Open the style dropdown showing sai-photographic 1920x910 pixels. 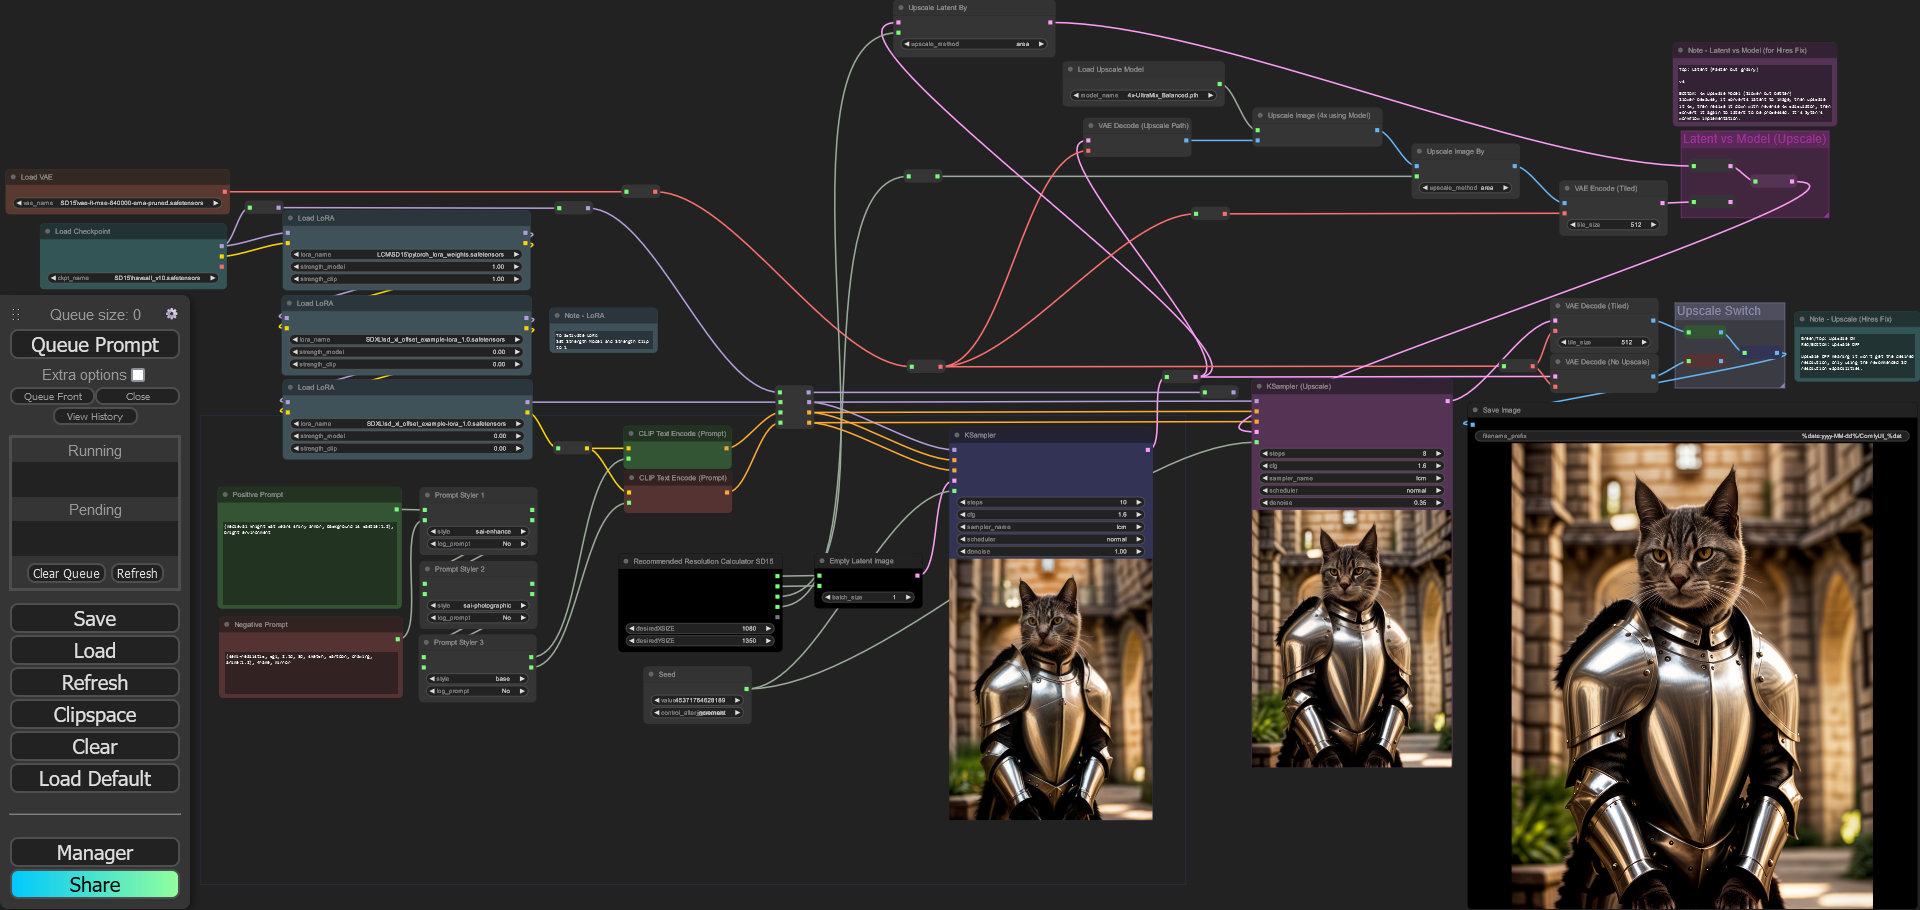479,605
